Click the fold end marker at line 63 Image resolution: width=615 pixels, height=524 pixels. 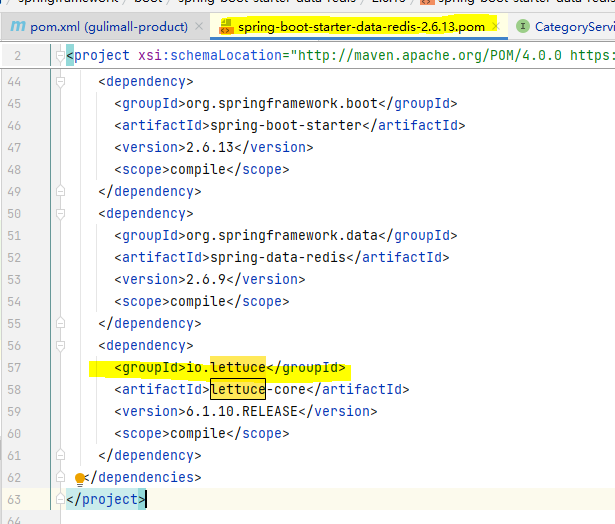[x=60, y=499]
